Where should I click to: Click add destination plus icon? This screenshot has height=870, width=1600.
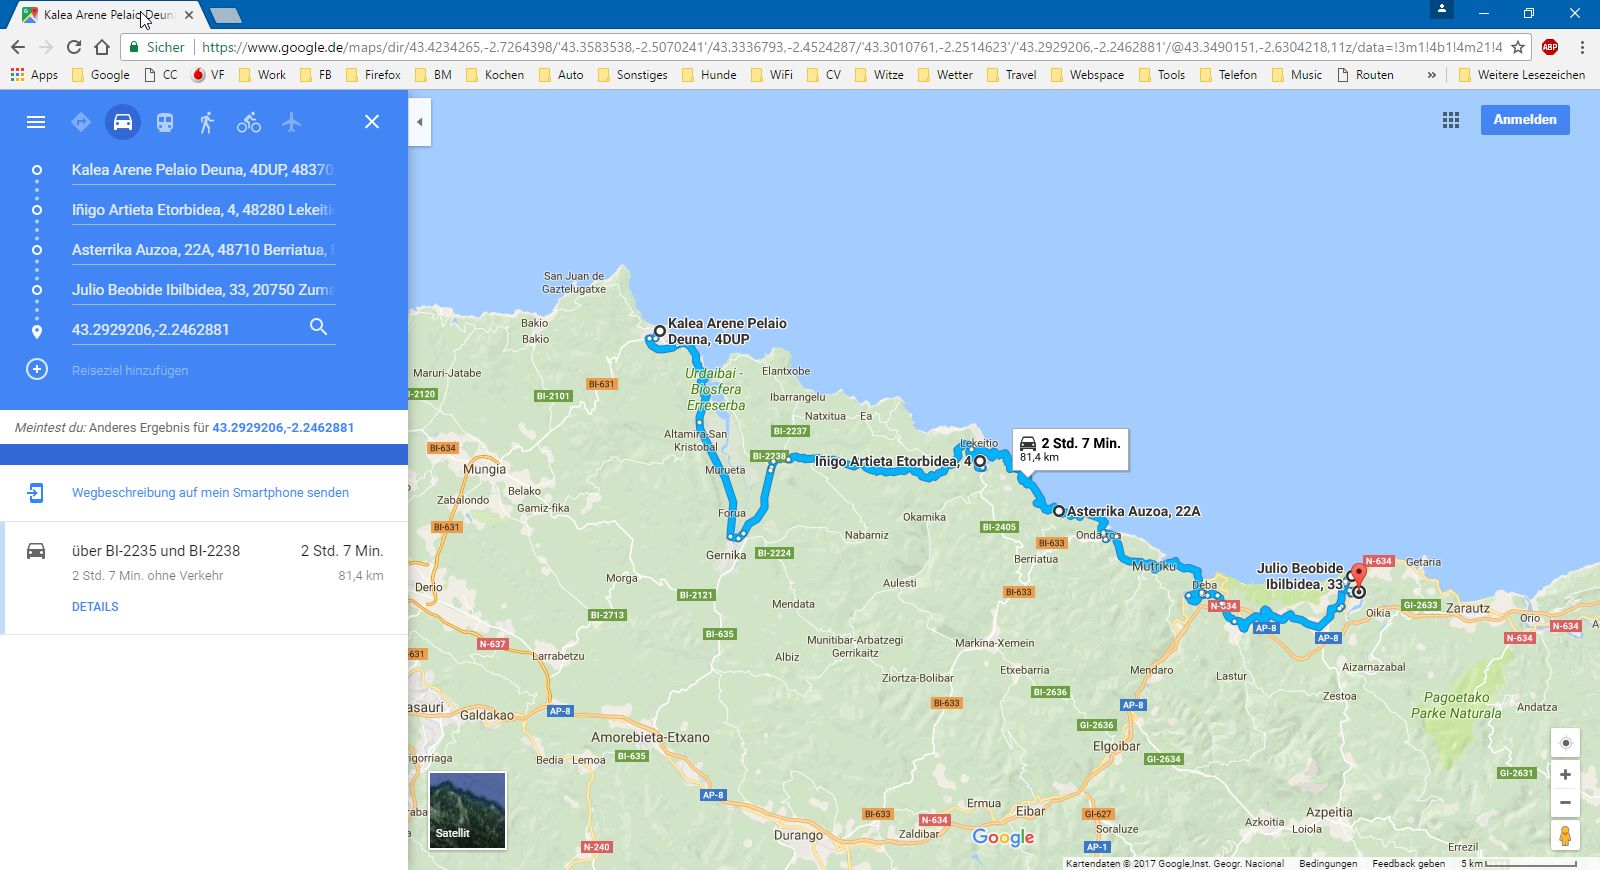pos(37,369)
